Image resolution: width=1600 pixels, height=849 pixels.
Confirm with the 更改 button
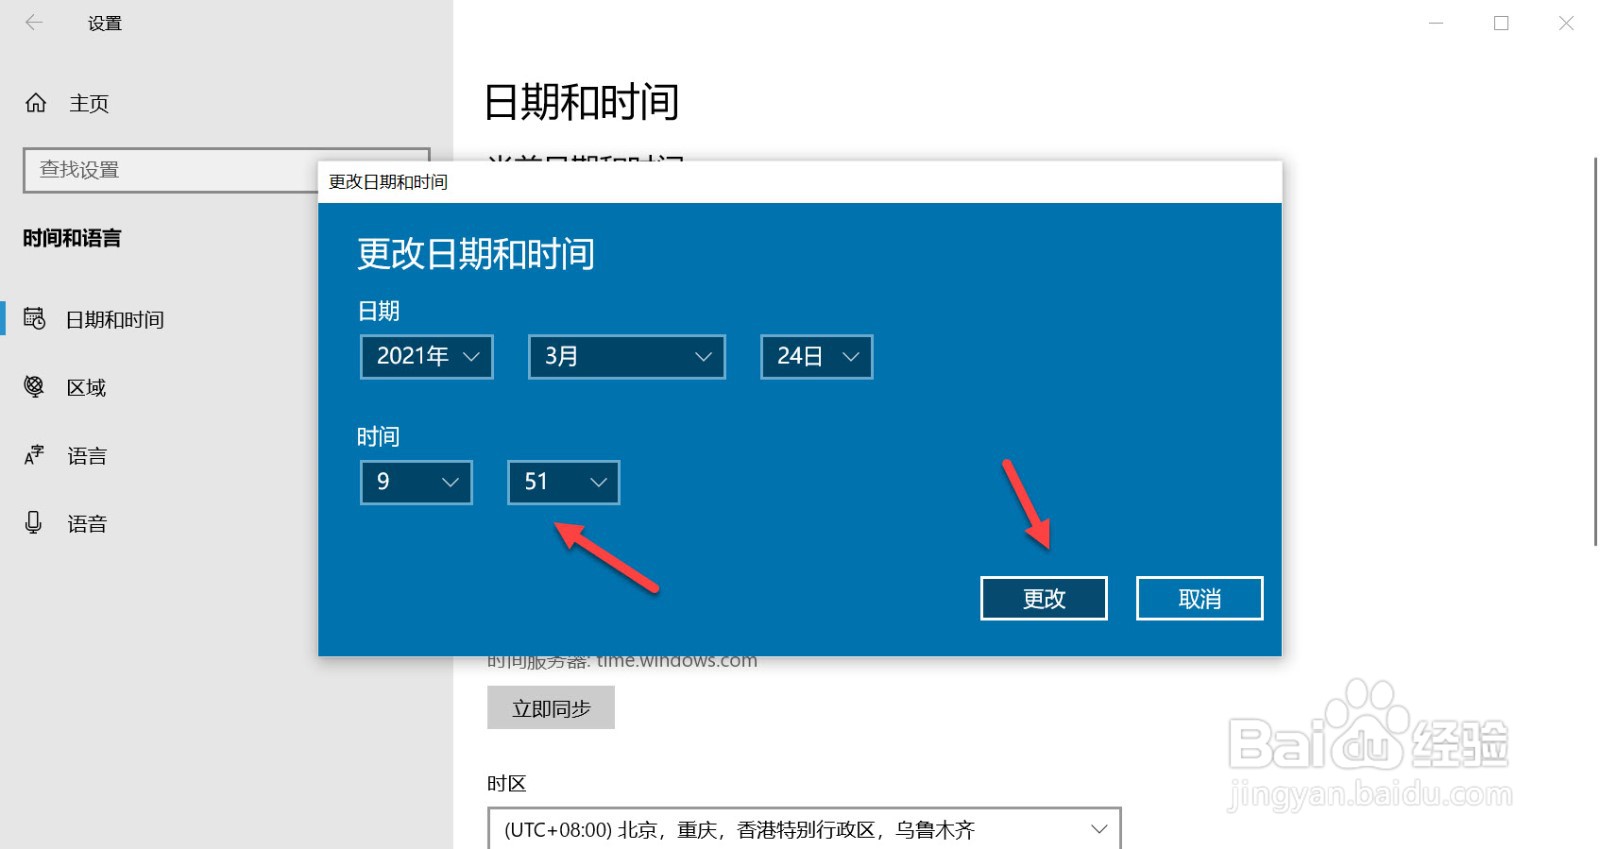click(x=1044, y=598)
